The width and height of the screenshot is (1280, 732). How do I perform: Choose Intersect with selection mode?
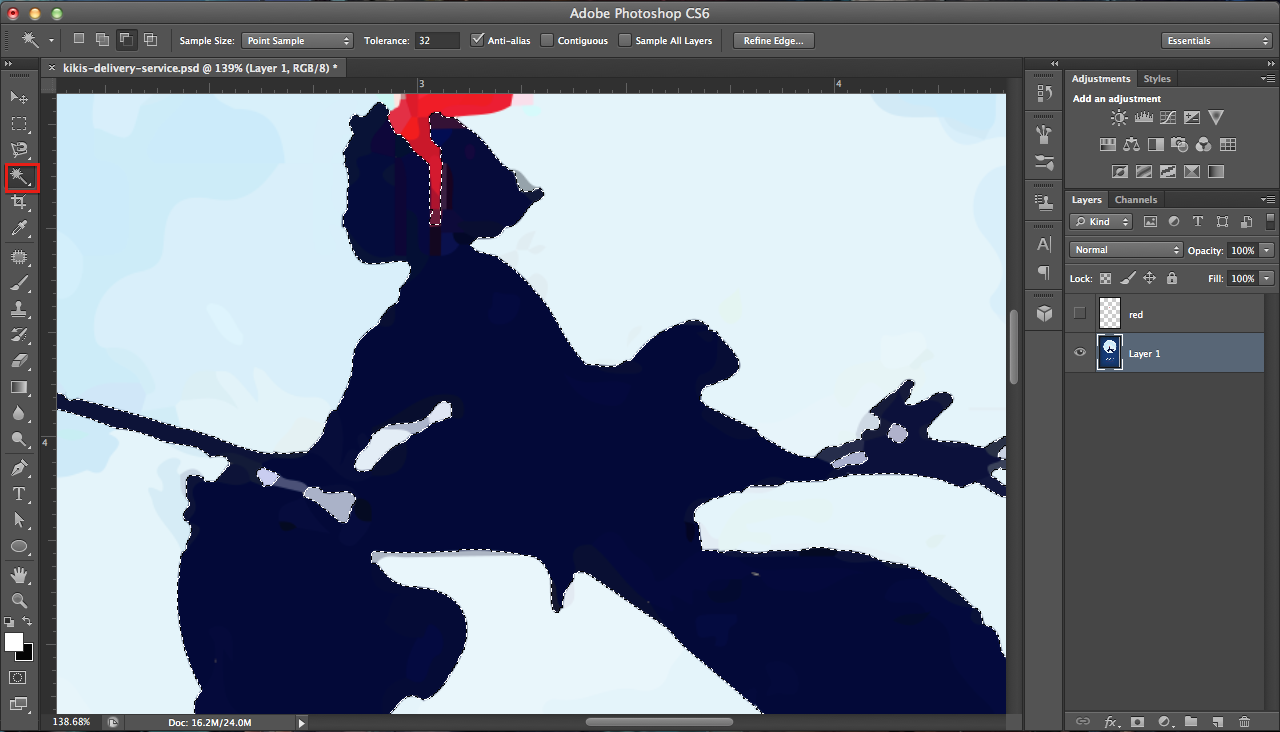click(x=150, y=40)
